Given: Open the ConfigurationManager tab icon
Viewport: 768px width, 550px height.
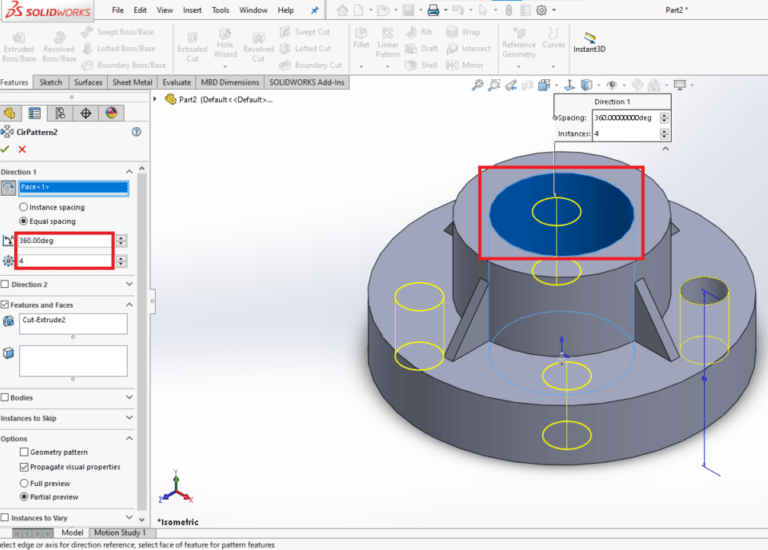Looking at the screenshot, I should pos(60,113).
